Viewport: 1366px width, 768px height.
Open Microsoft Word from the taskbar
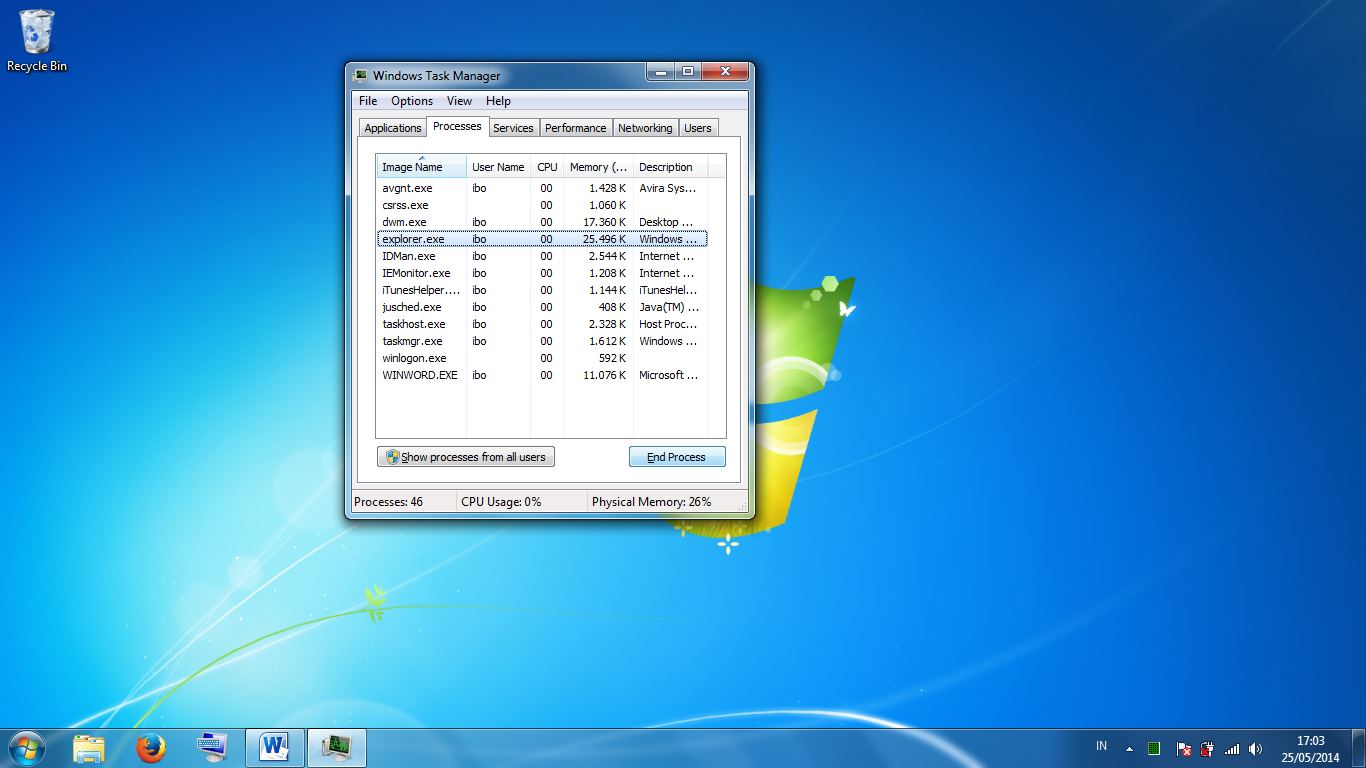(x=273, y=747)
